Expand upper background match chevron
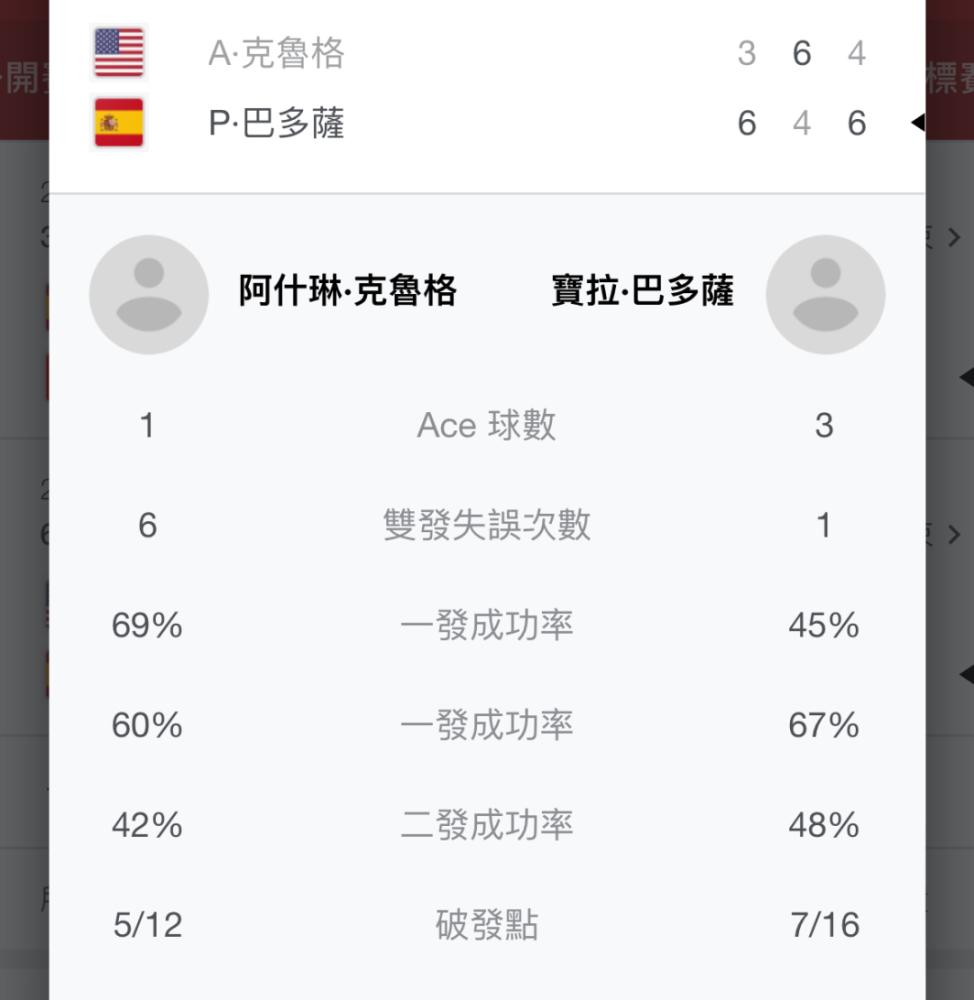Screen dimensions: 974x1000 tap(954, 237)
